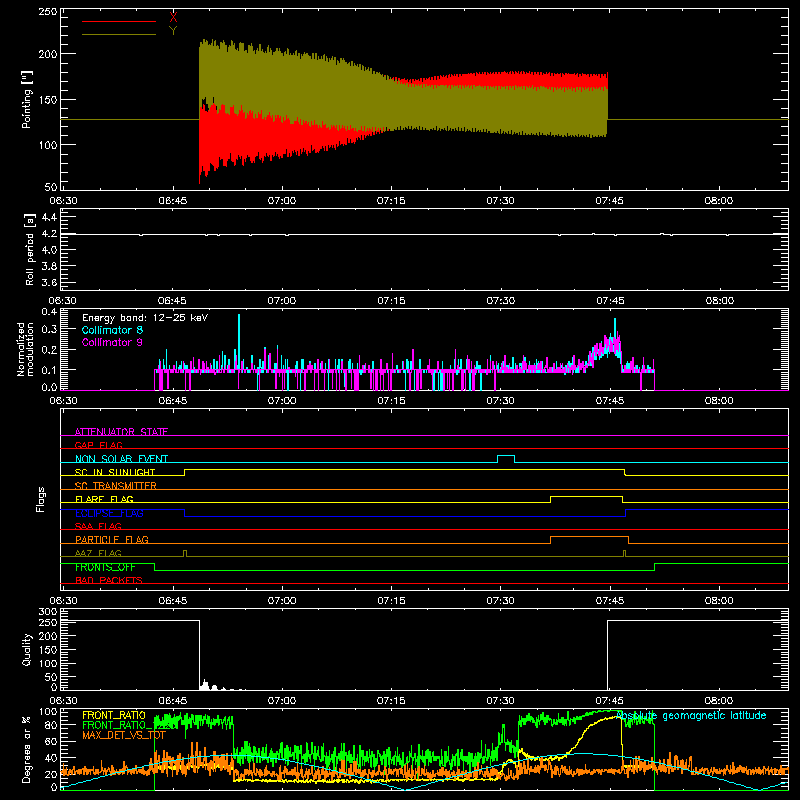Click the A4Z_FLAG label

tap(98, 553)
